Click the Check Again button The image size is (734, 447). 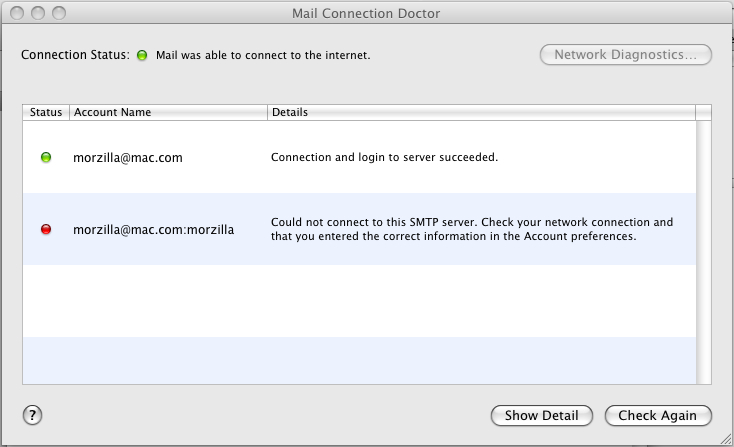[x=658, y=416]
